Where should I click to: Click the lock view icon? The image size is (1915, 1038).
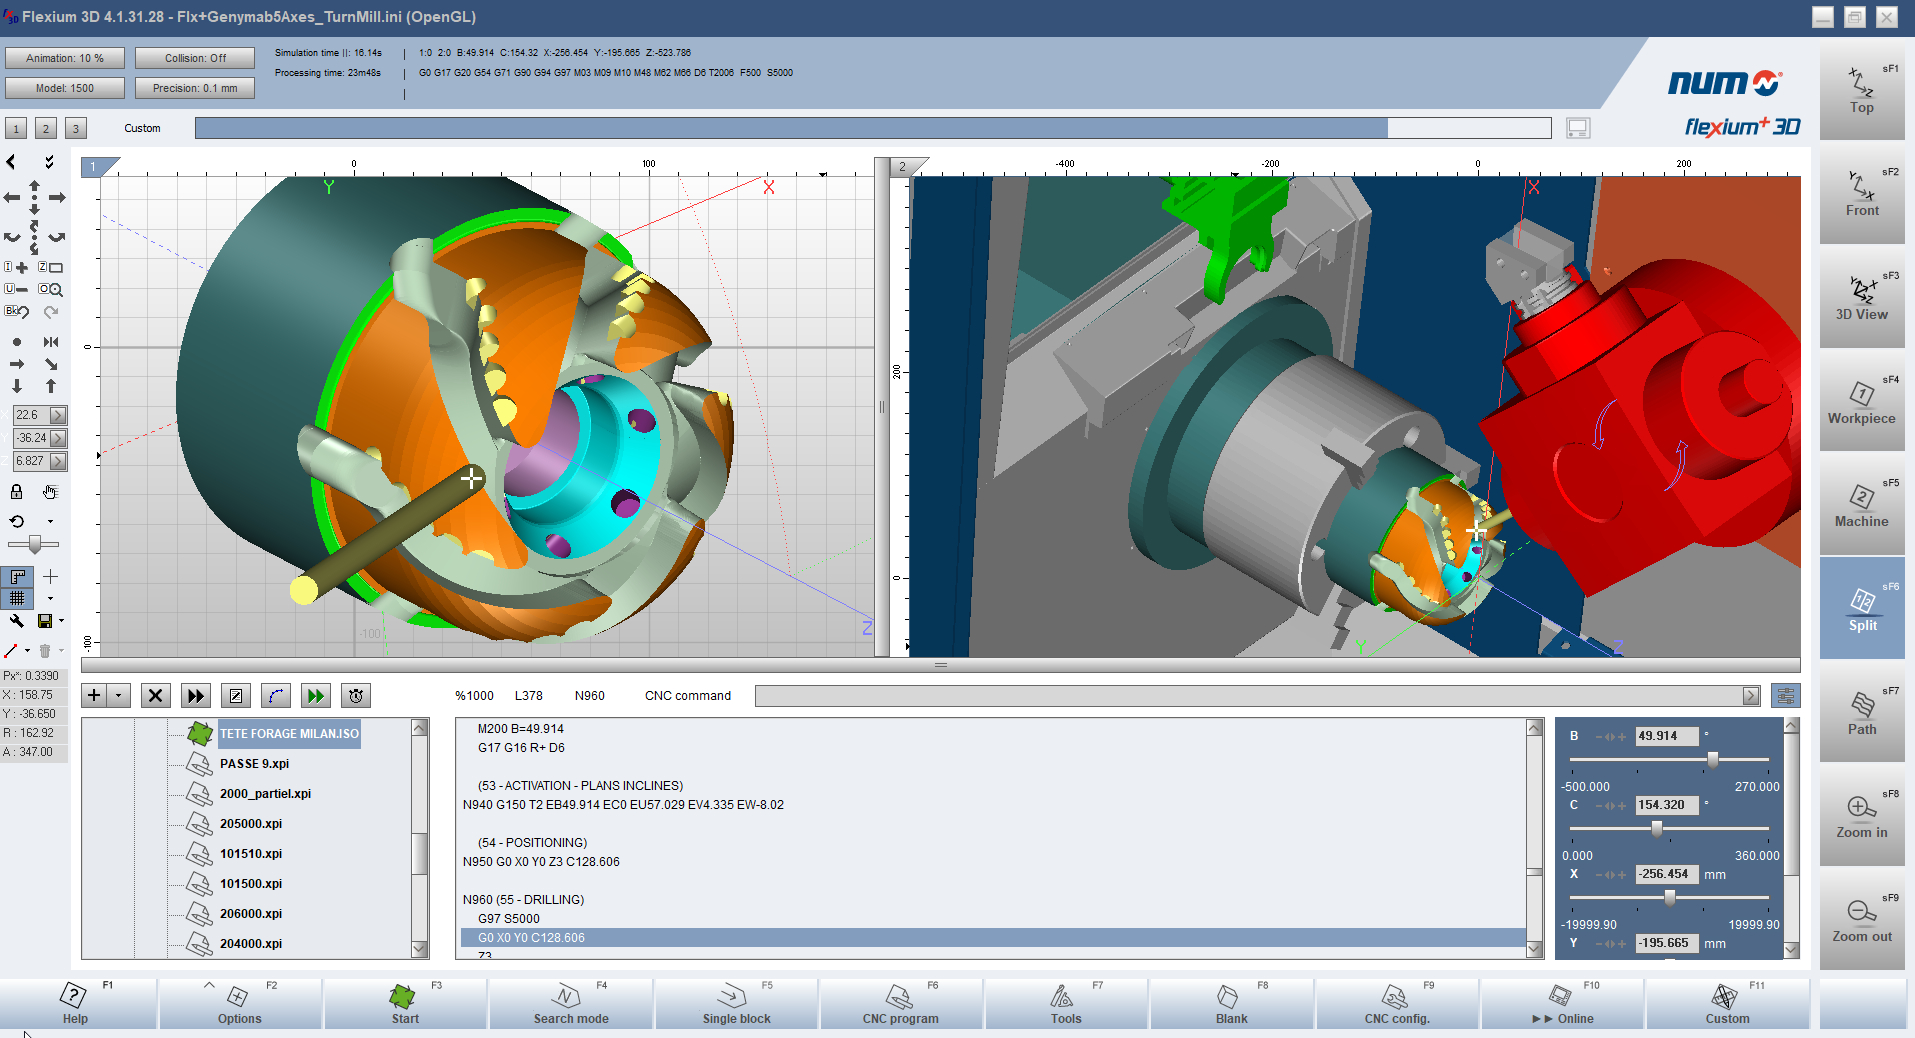(16, 491)
